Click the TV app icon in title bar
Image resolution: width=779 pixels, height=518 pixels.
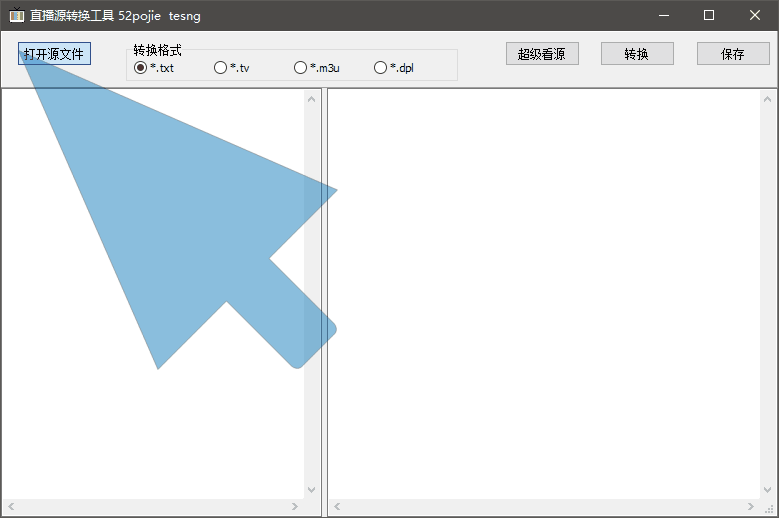click(16, 15)
